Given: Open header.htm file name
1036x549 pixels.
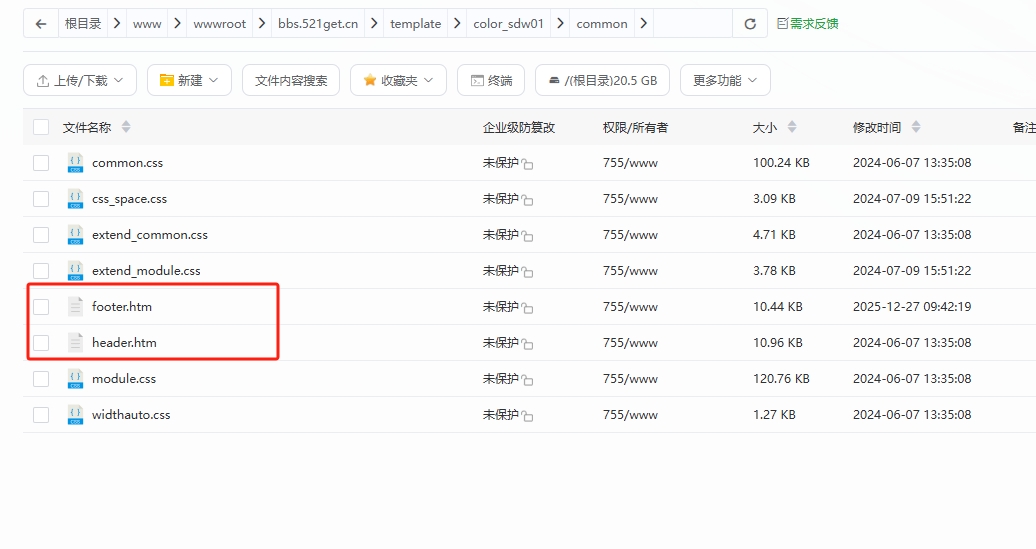Looking at the screenshot, I should [124, 343].
